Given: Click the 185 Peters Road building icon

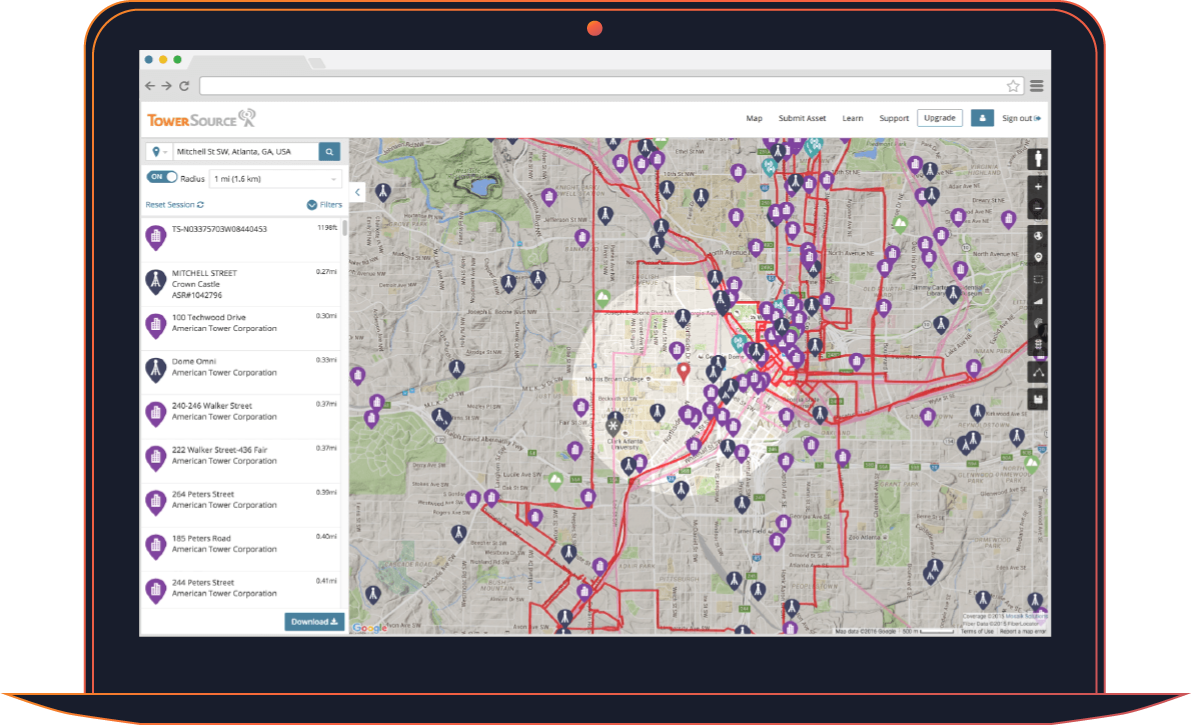Looking at the screenshot, I should pyautogui.click(x=156, y=547).
